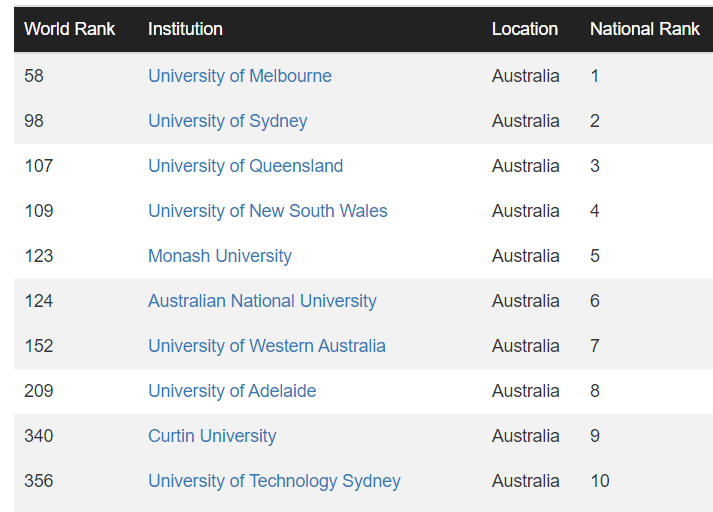Click Australia in the Curtin University row
Screen dimensions: 713x512
tap(526, 436)
